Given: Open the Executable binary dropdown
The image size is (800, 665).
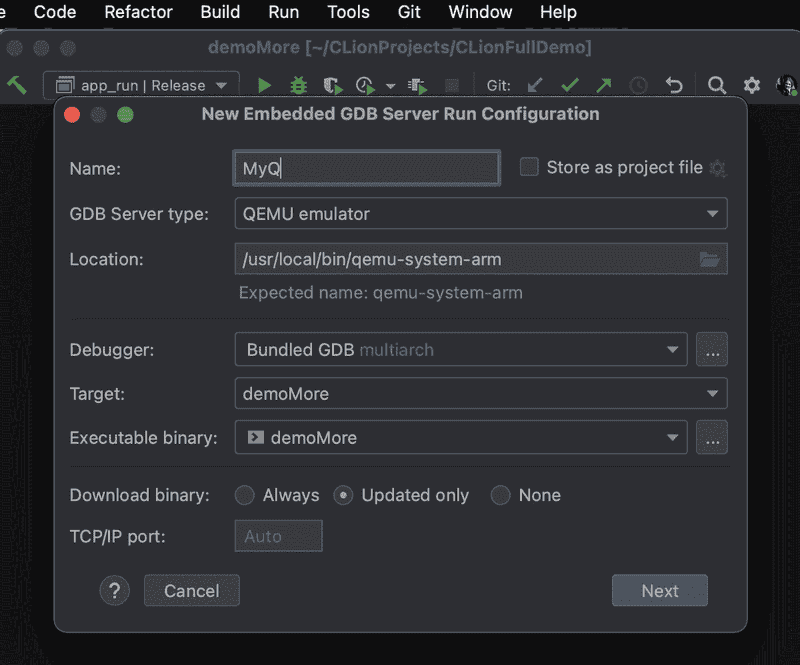Looking at the screenshot, I should [461, 437].
